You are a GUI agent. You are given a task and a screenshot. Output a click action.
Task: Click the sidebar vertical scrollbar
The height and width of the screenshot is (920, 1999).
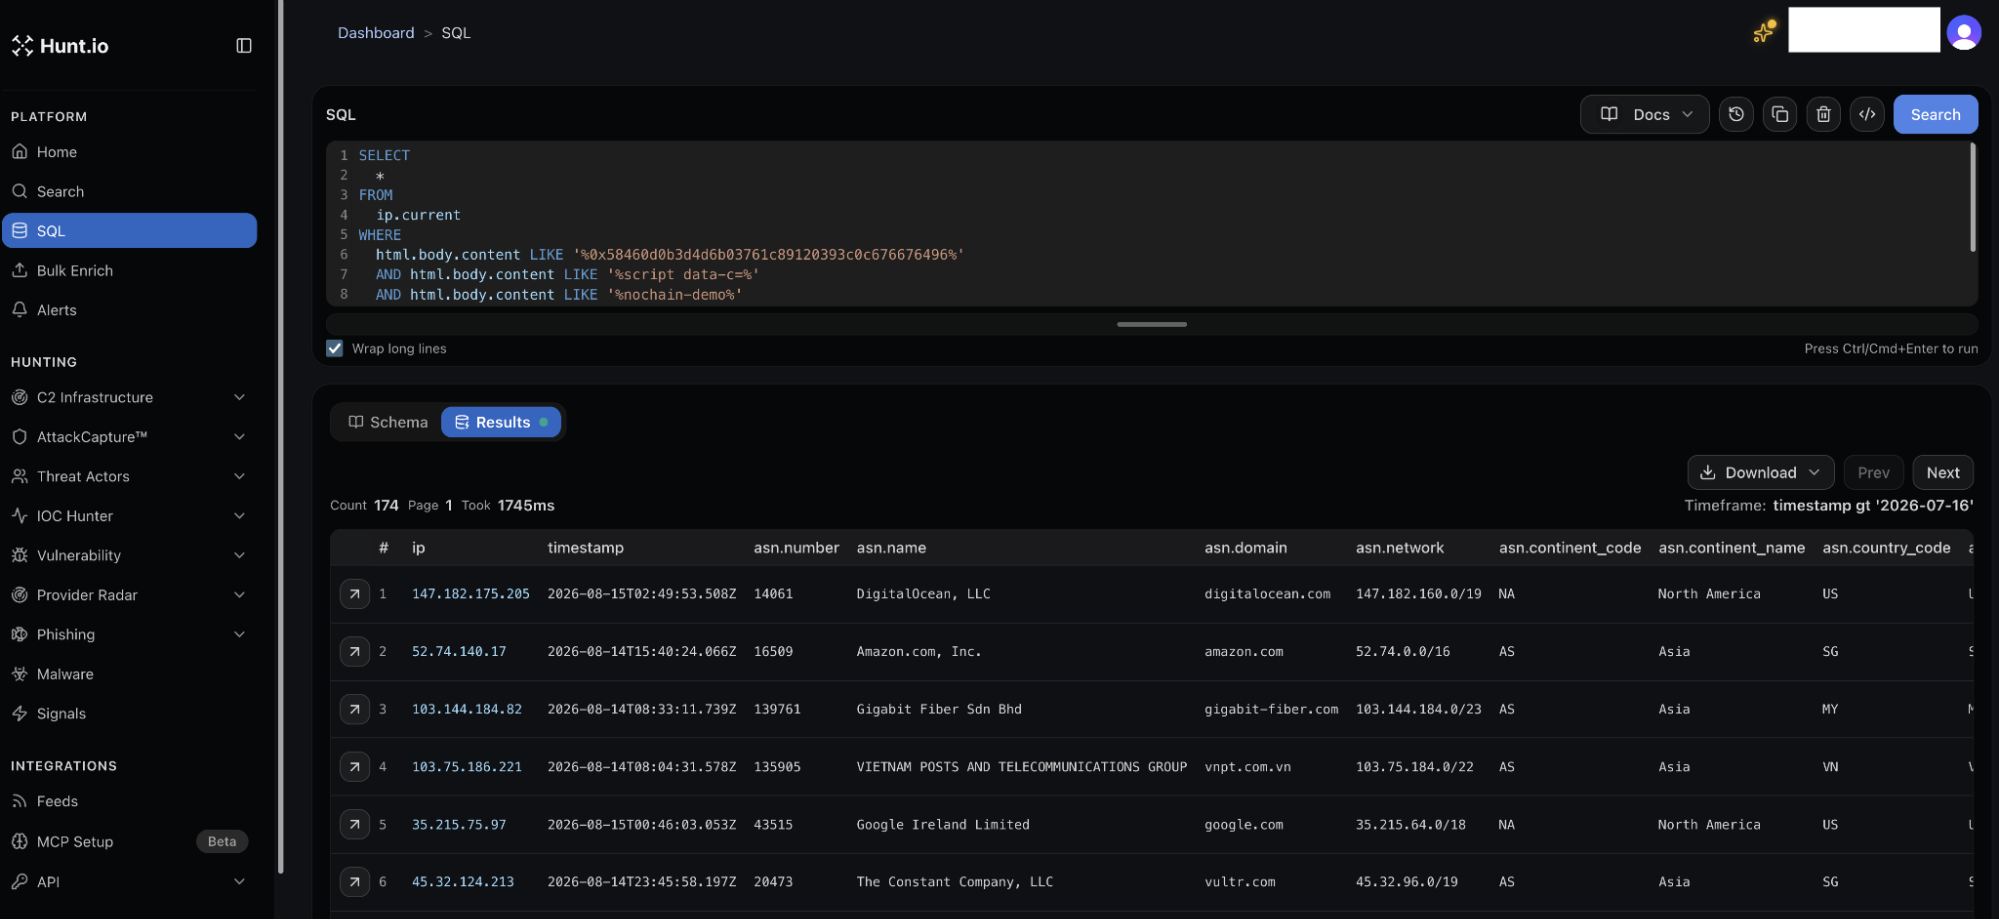tap(280, 437)
